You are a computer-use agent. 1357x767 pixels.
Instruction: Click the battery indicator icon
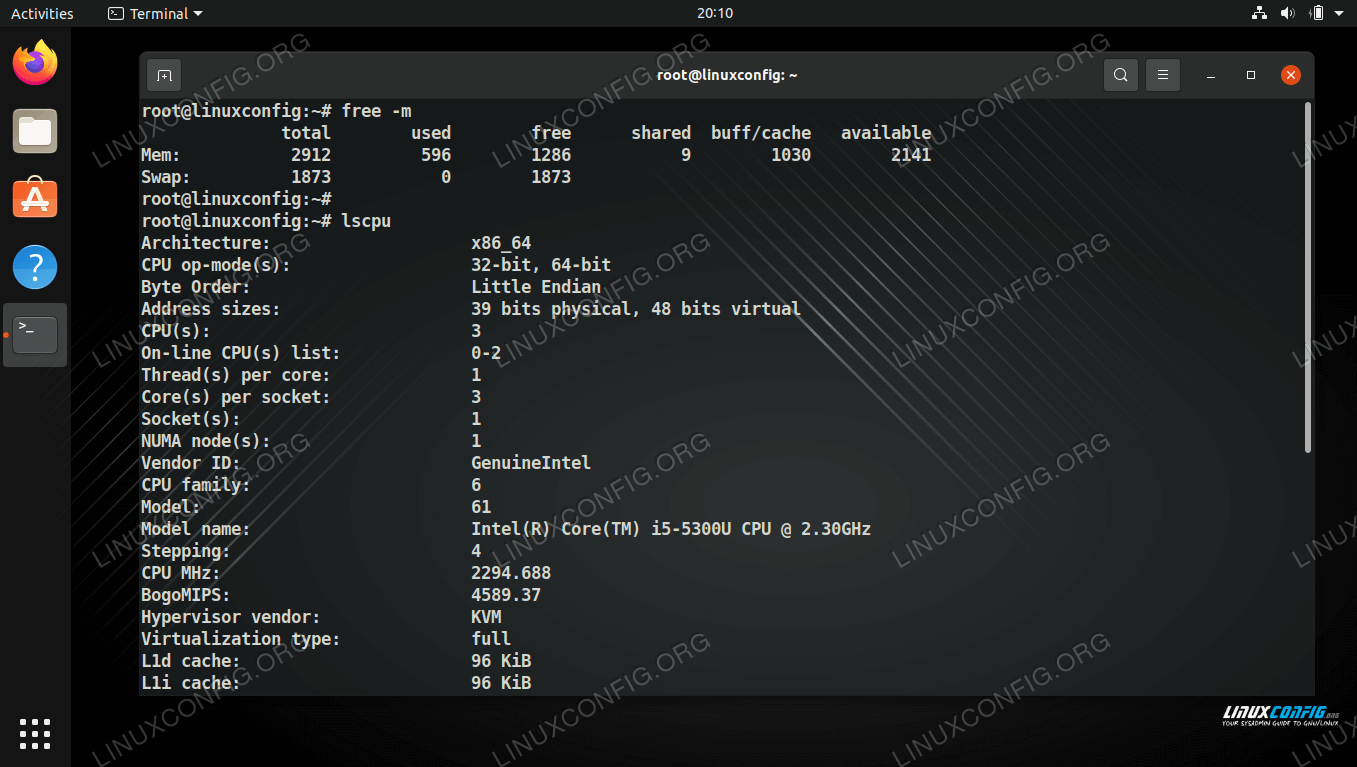tap(1317, 13)
